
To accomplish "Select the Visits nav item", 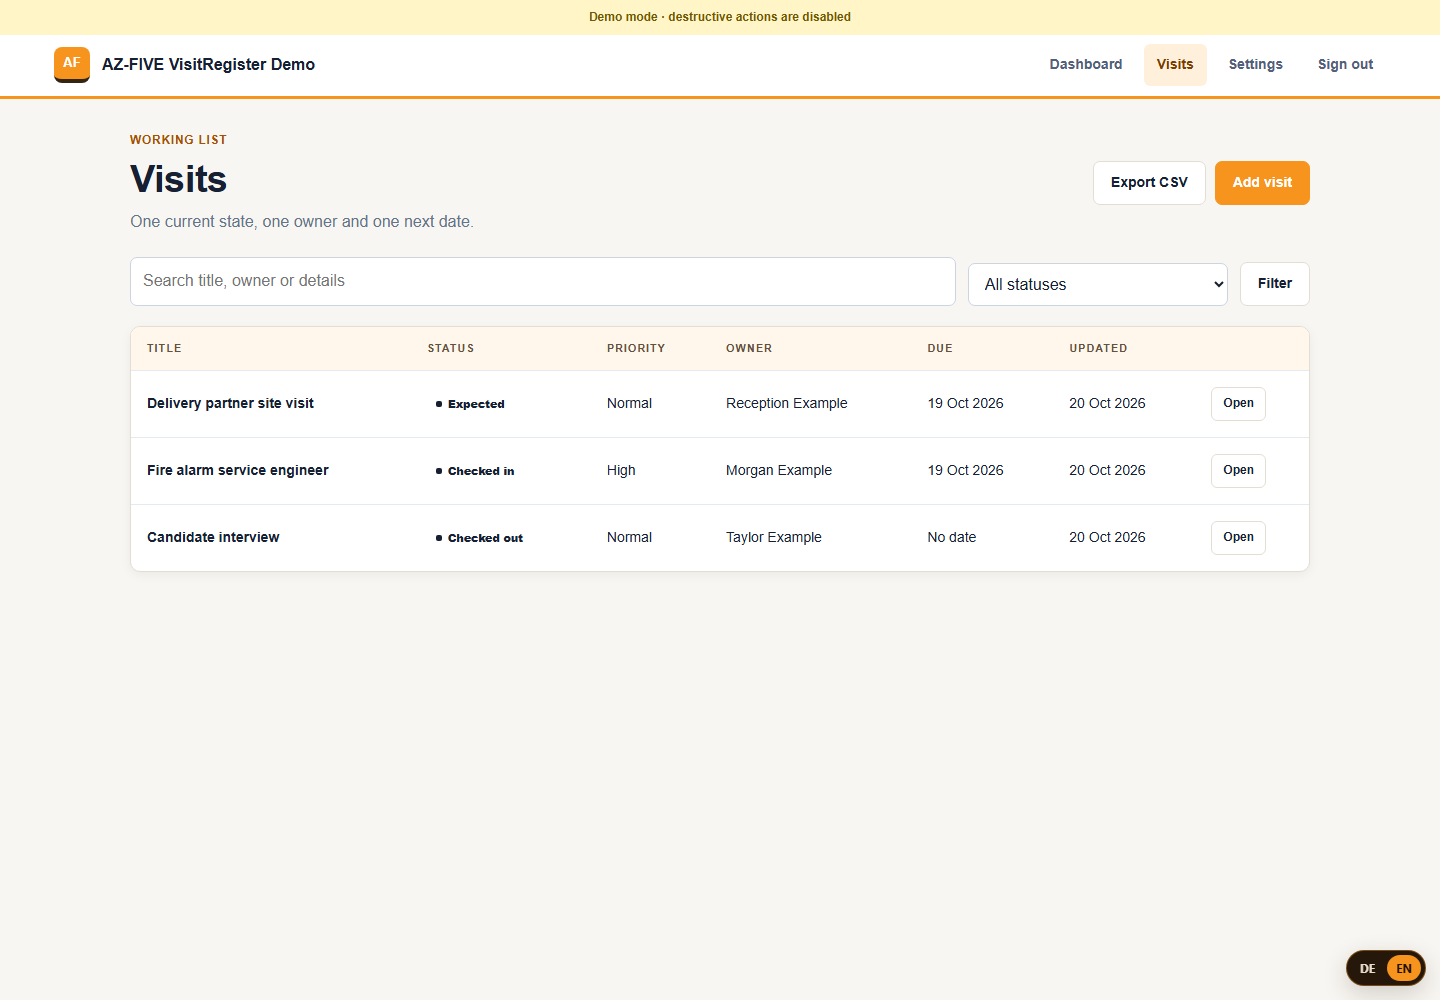I will (1175, 65).
